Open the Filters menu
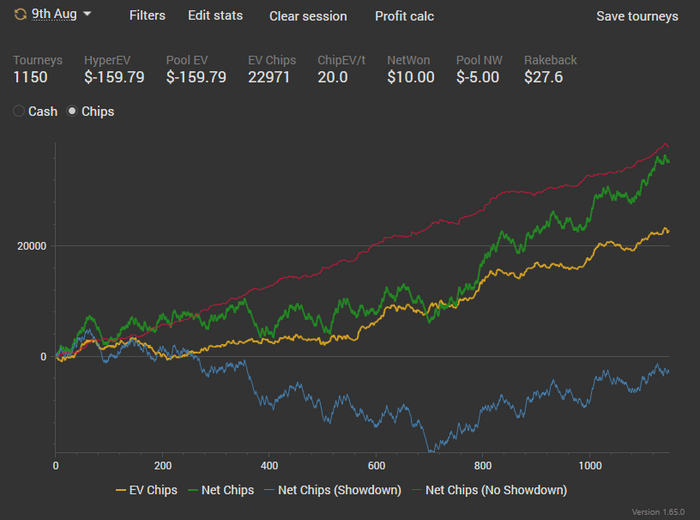Screen dimensions: 700x520 pos(147,16)
